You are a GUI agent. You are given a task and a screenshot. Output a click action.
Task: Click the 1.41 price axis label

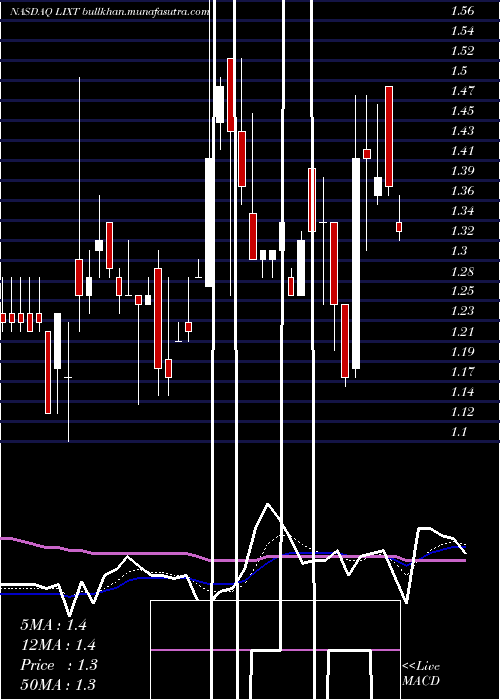pyautogui.click(x=462, y=151)
